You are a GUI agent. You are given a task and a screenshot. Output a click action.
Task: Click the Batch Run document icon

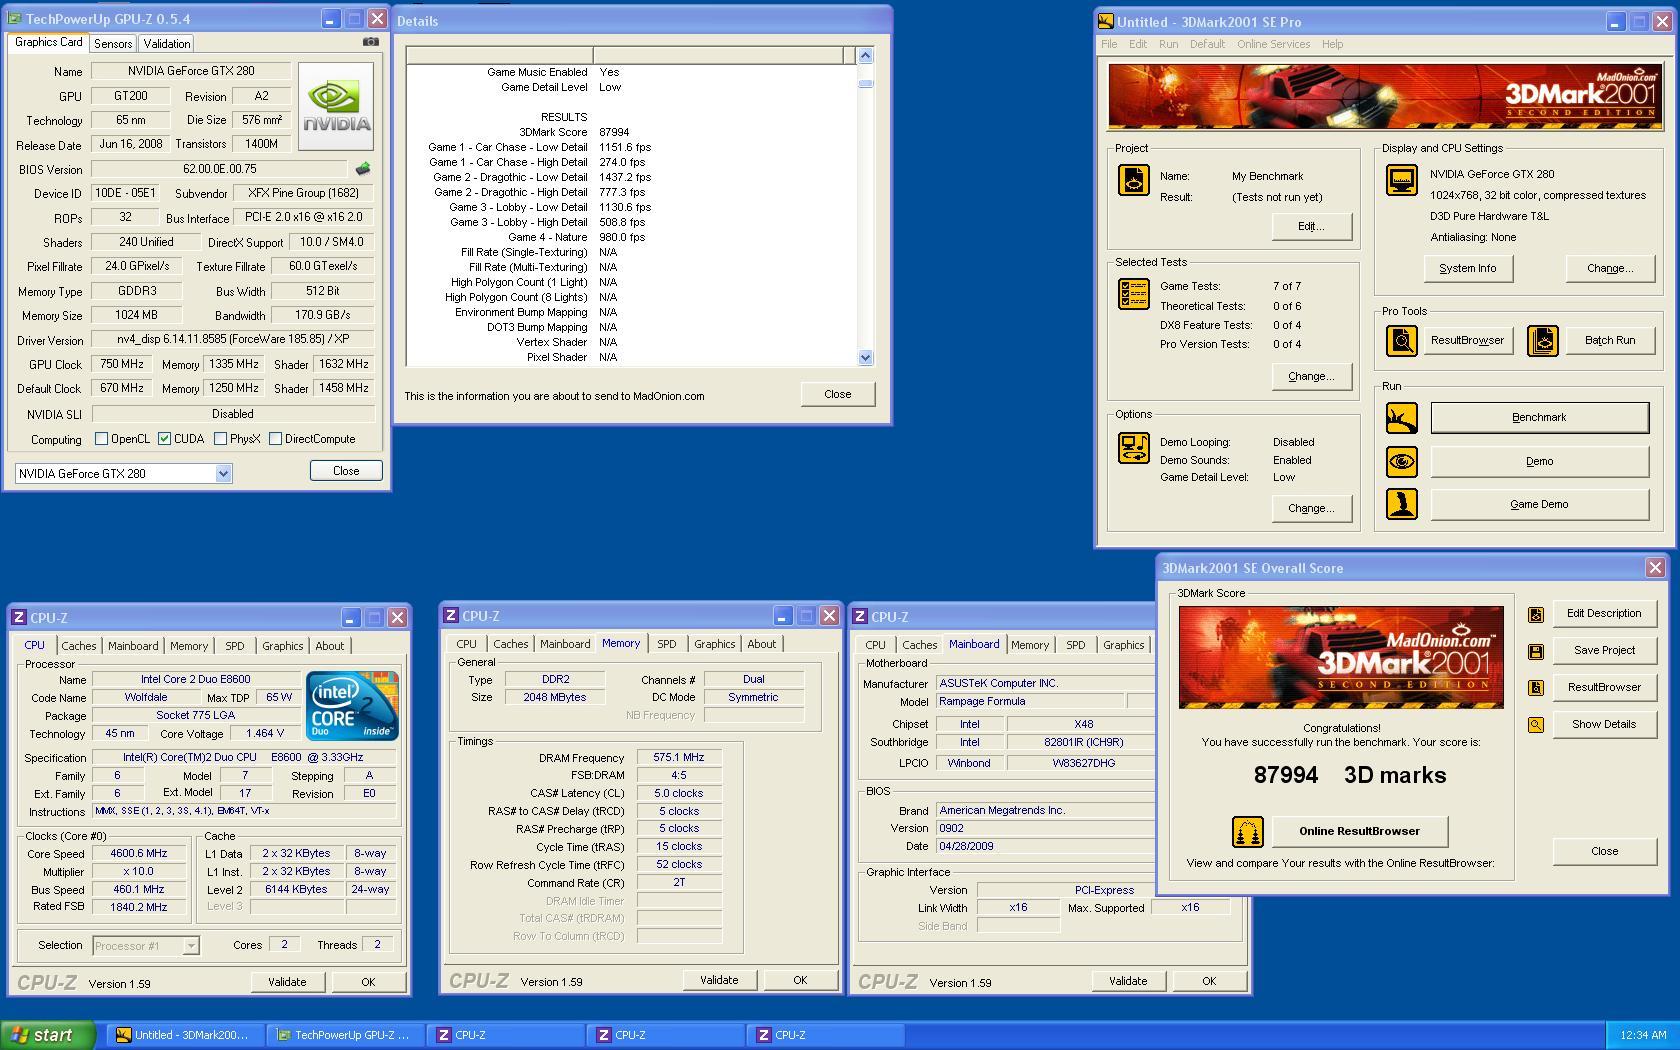coord(1542,341)
